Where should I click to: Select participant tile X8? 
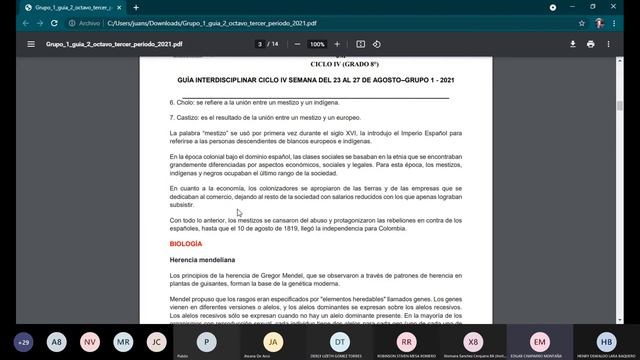point(473,342)
